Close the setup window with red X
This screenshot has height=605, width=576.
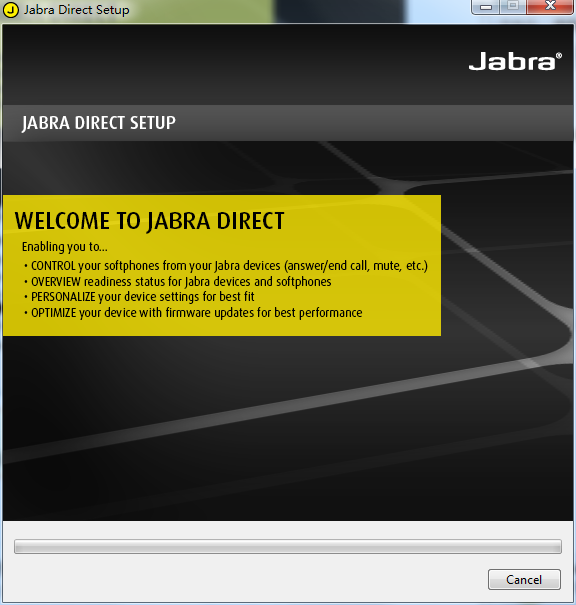click(550, 7)
